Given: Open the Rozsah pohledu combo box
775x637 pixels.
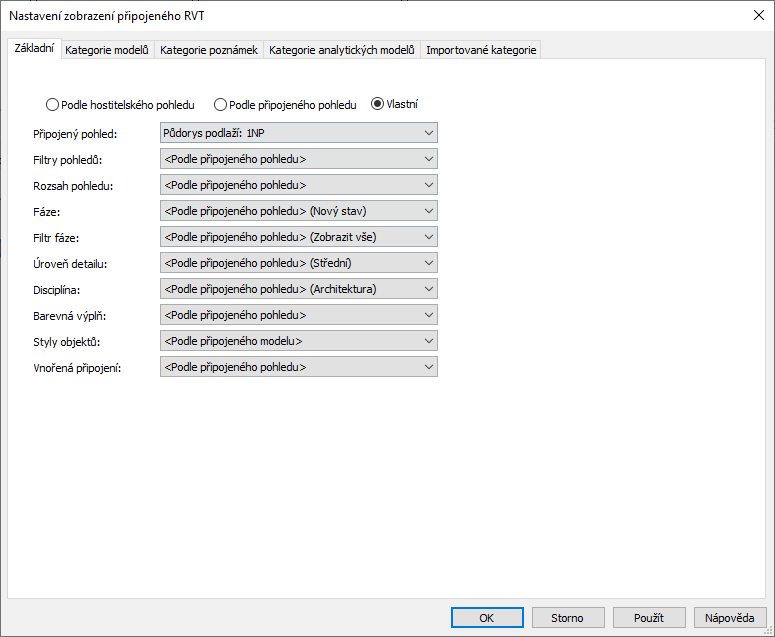Looking at the screenshot, I should [x=298, y=185].
